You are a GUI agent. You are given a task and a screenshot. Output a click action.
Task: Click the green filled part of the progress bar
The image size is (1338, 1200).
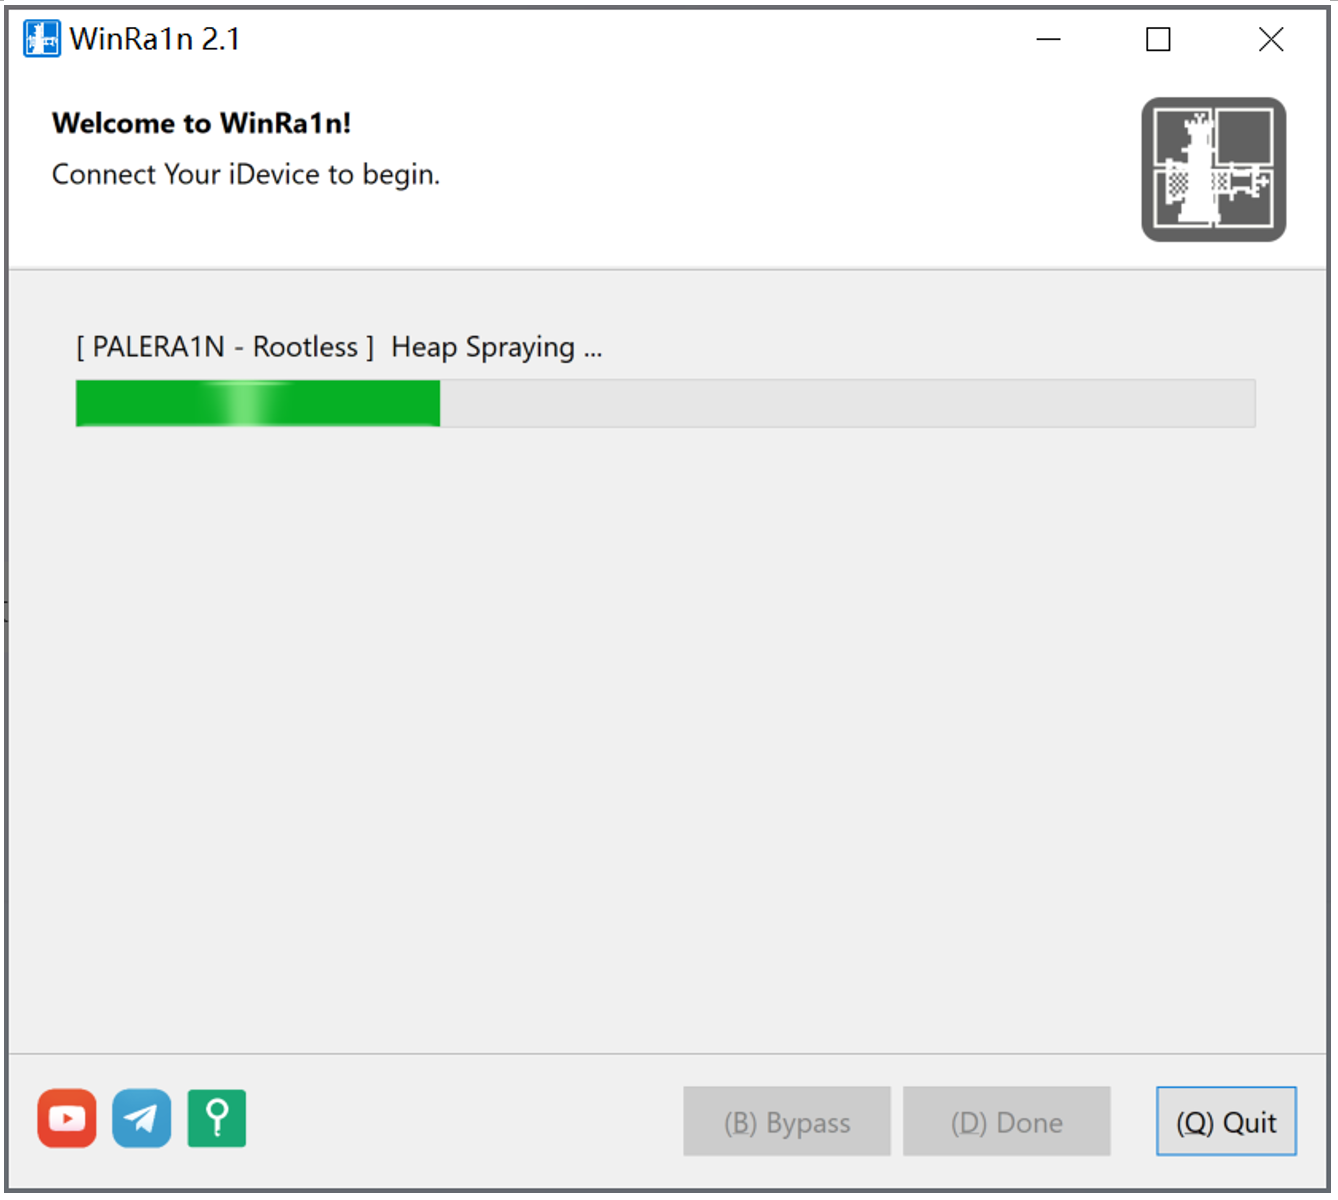[258, 403]
